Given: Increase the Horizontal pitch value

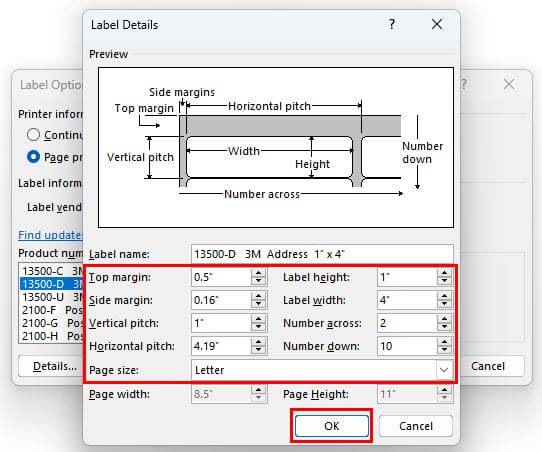Looking at the screenshot, I should (258, 342).
